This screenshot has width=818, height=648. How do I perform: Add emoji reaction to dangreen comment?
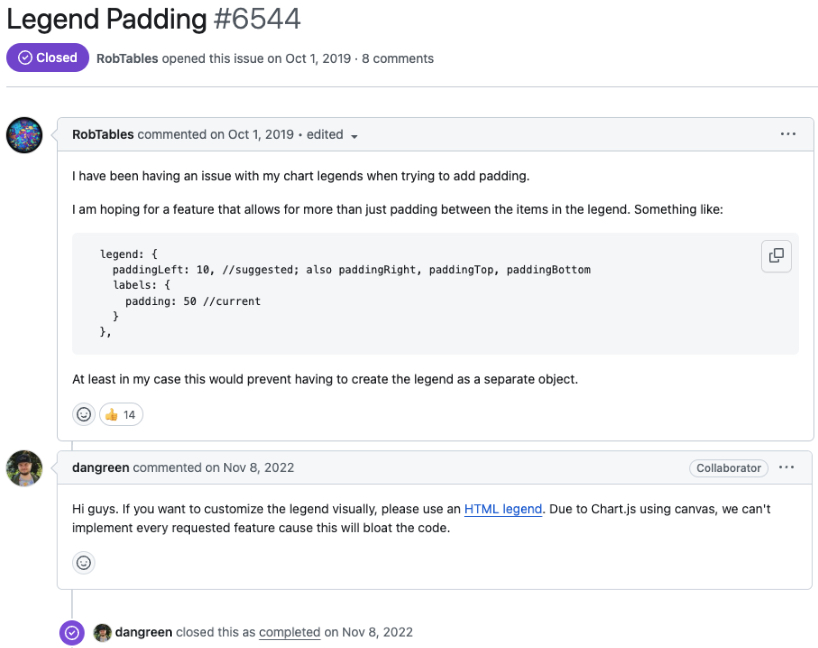pos(83,562)
